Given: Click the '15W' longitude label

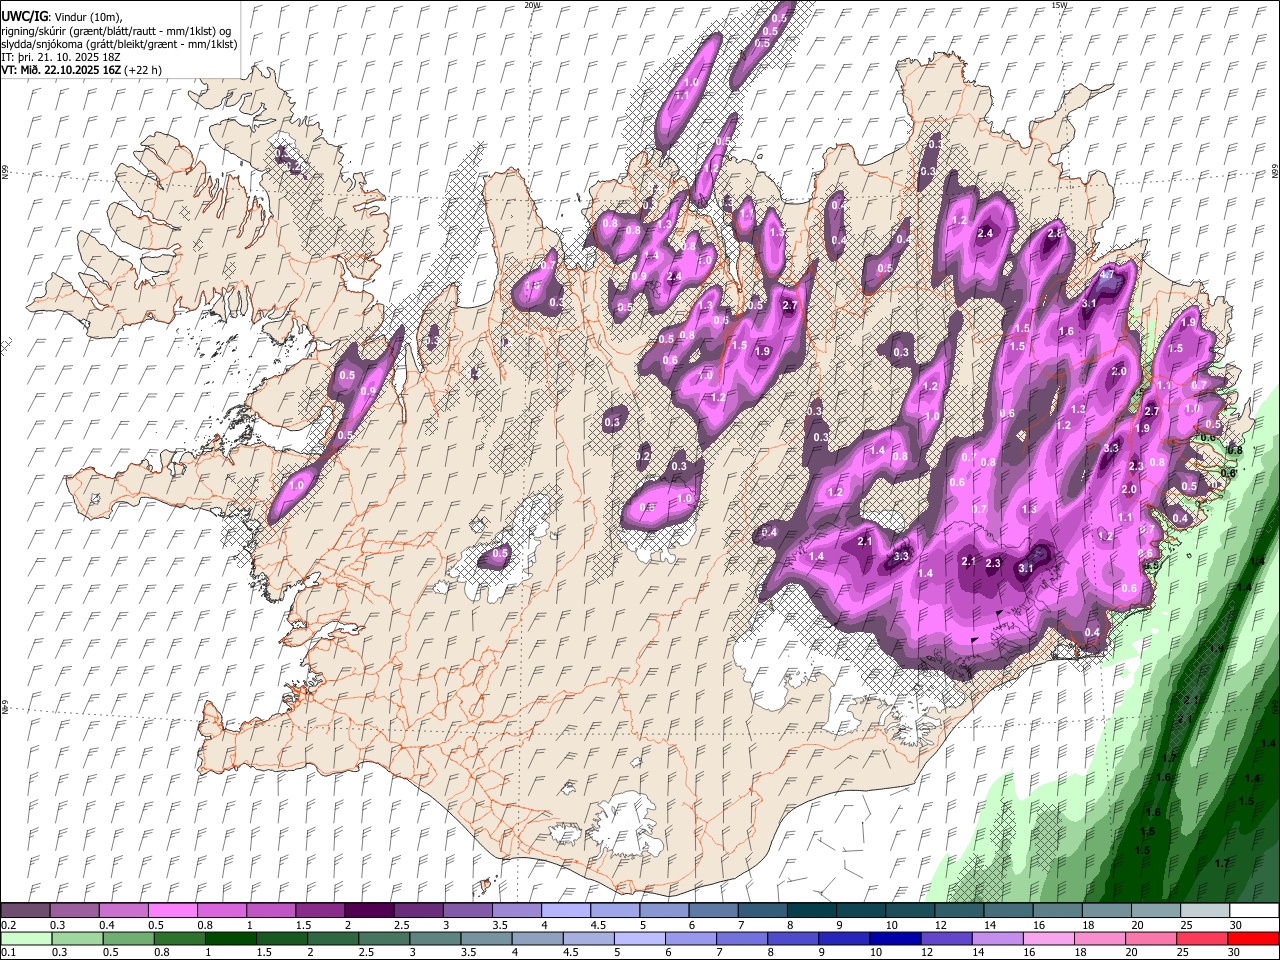Looking at the screenshot, I should point(1059,5).
